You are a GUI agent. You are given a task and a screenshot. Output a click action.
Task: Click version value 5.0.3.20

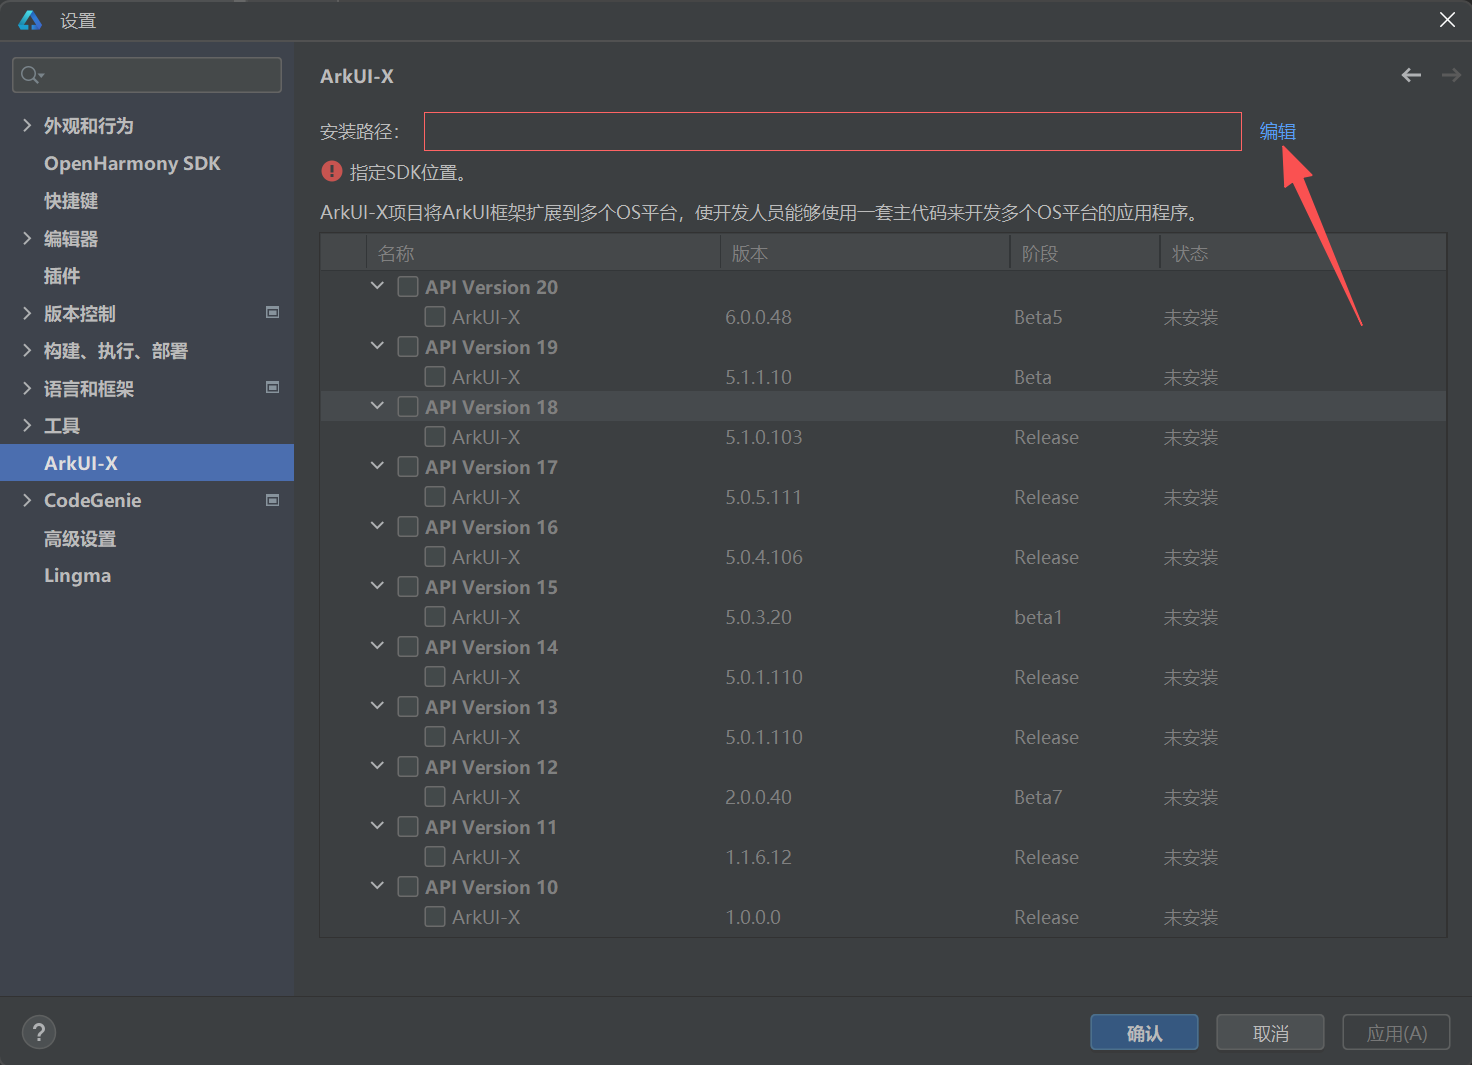758,617
